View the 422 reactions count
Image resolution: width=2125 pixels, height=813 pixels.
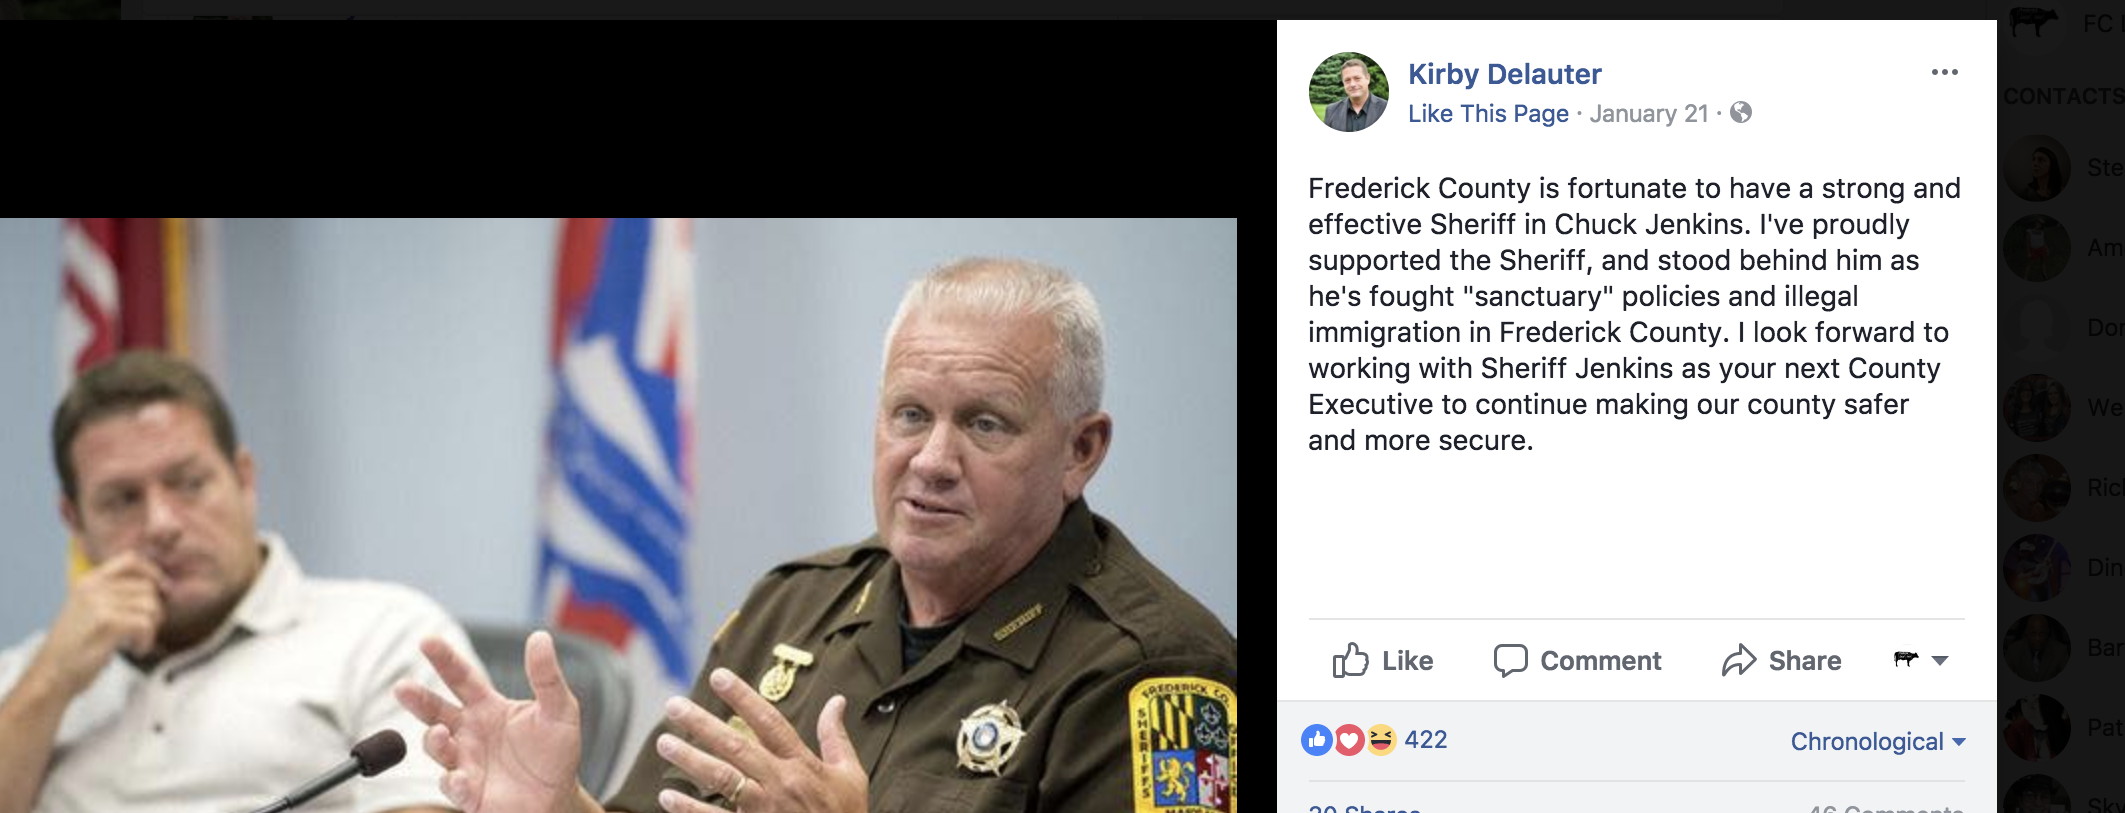tap(1426, 740)
